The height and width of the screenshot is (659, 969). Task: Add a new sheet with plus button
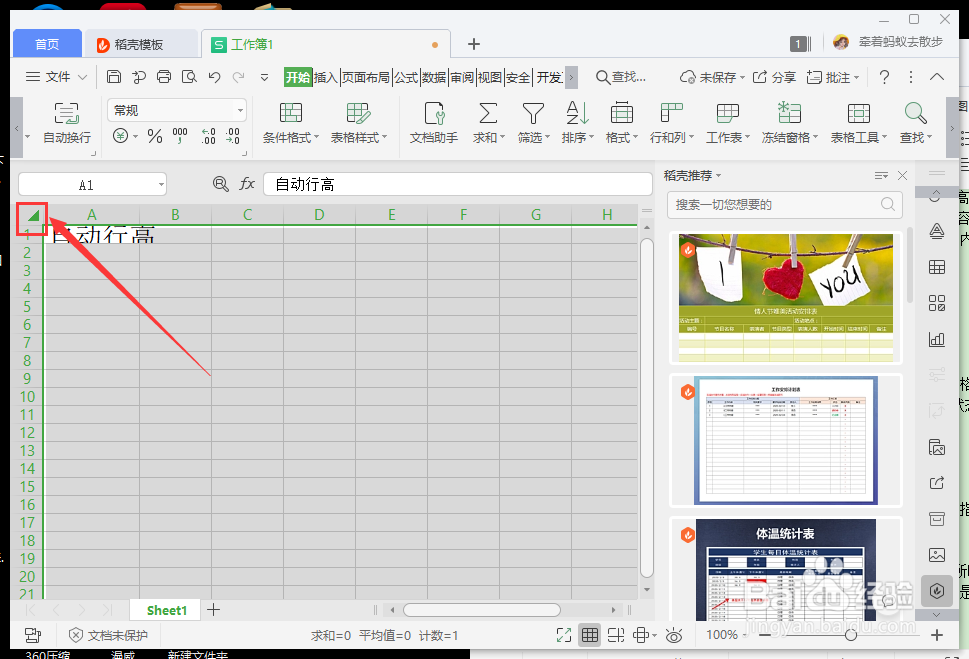tap(213, 610)
